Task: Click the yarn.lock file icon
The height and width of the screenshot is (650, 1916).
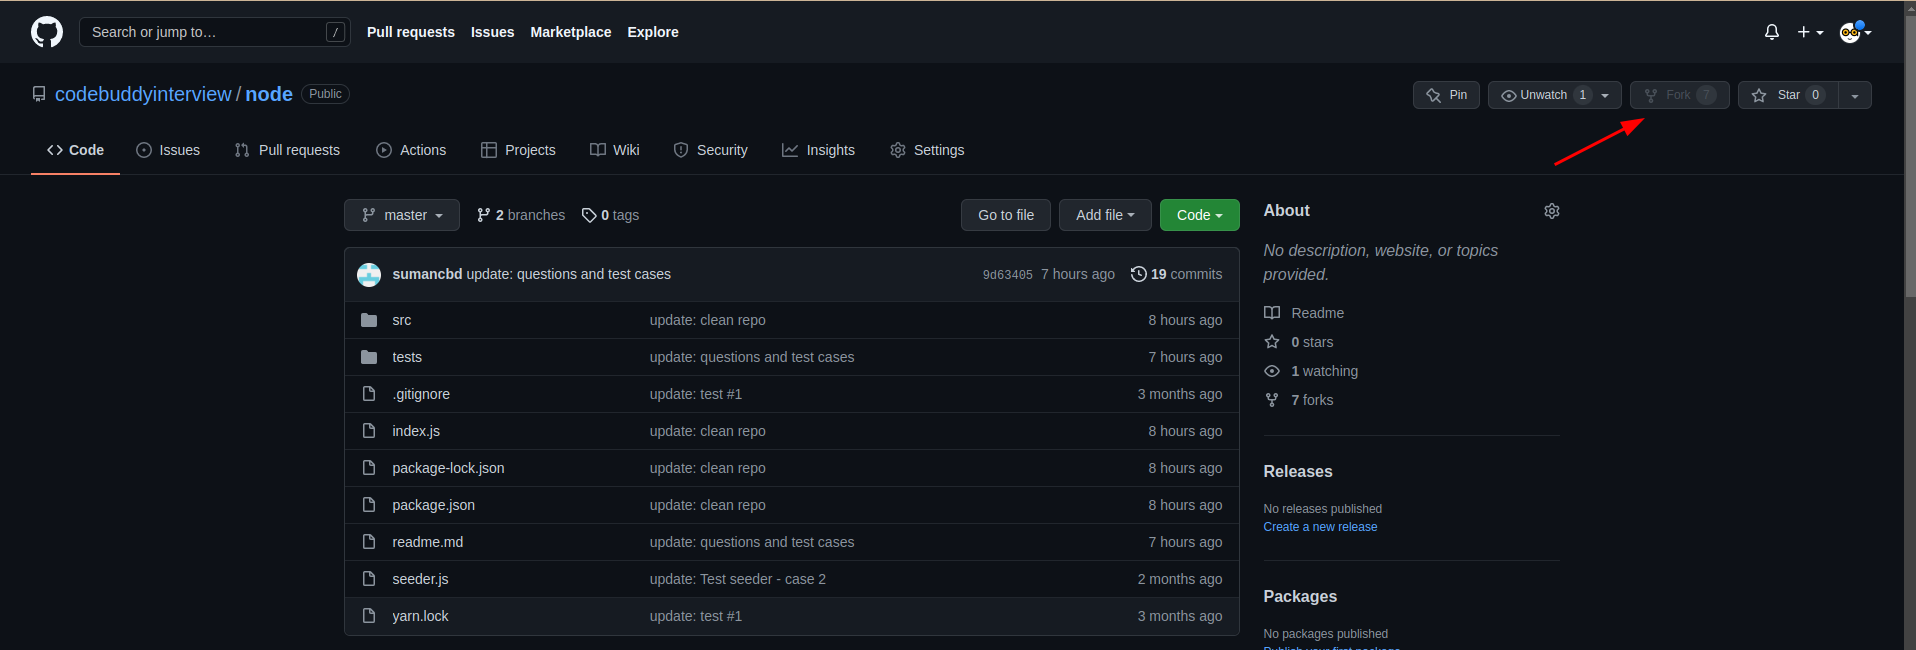Action: (x=369, y=616)
